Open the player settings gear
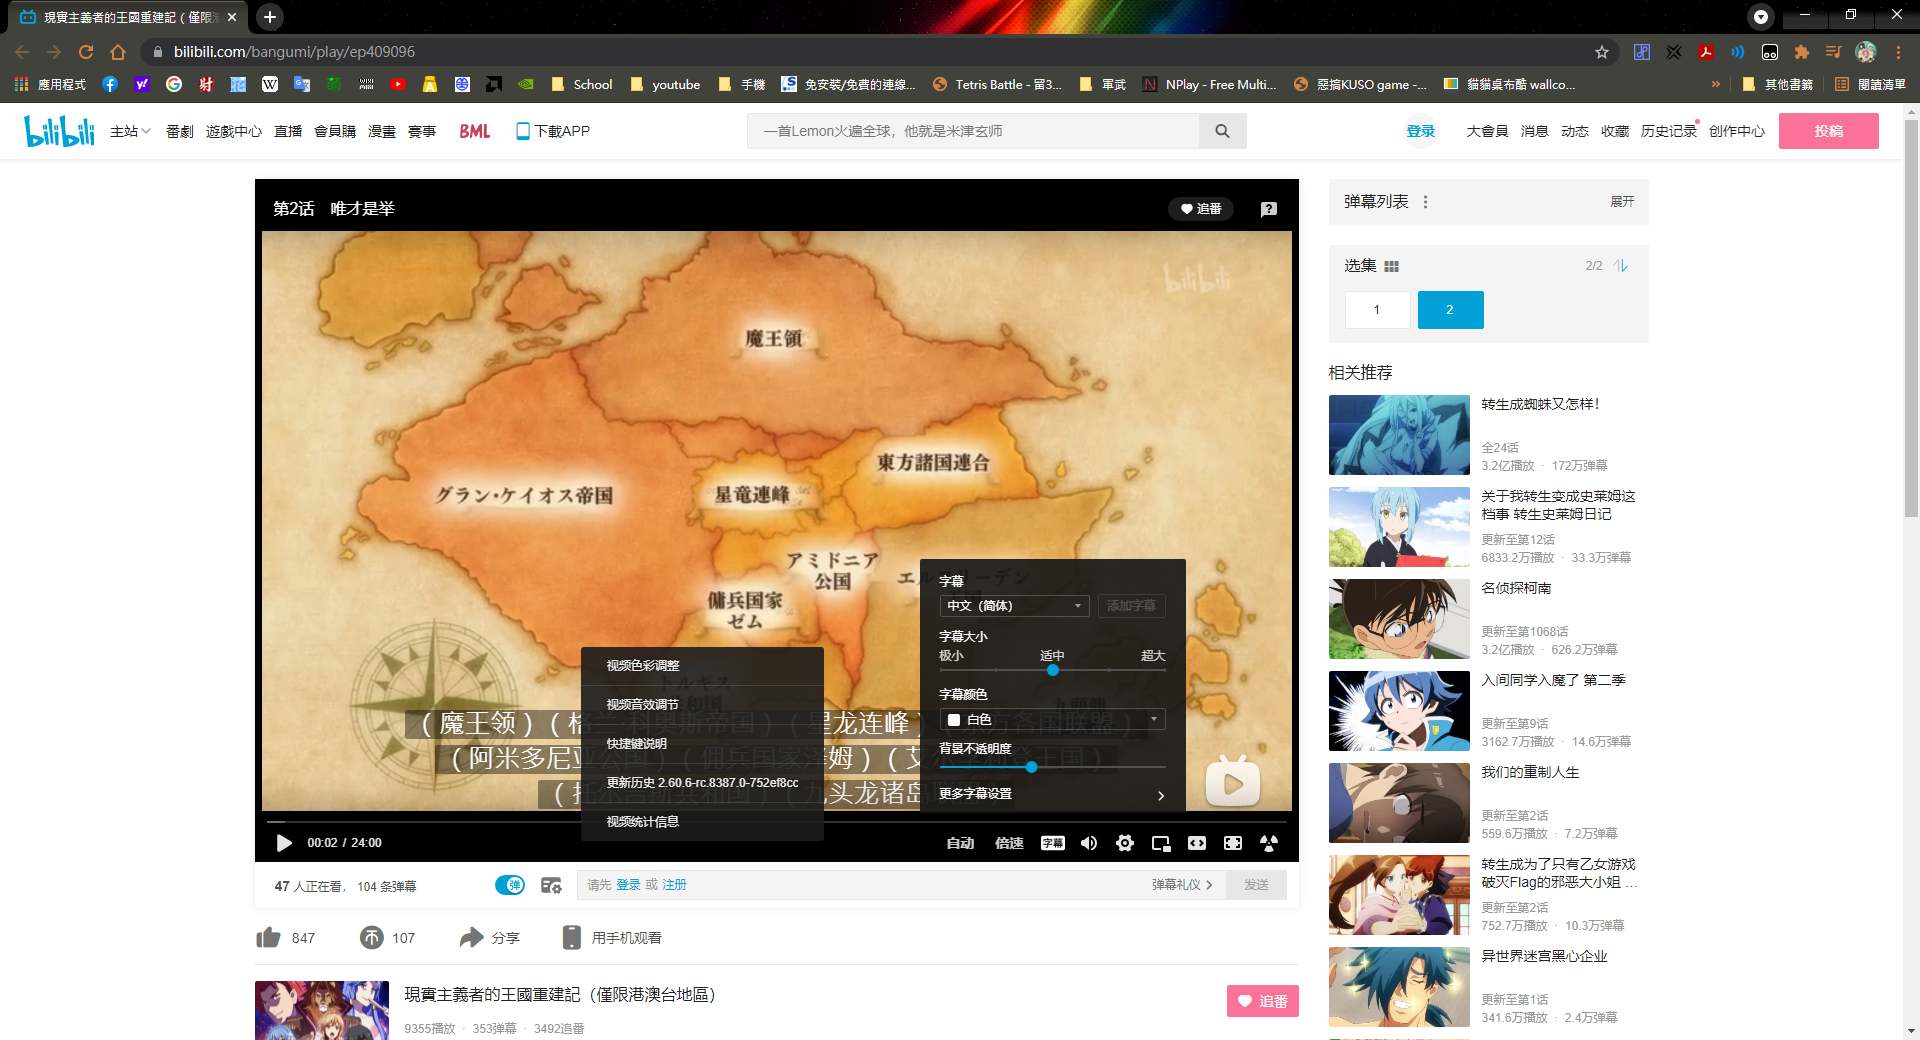 [1125, 843]
